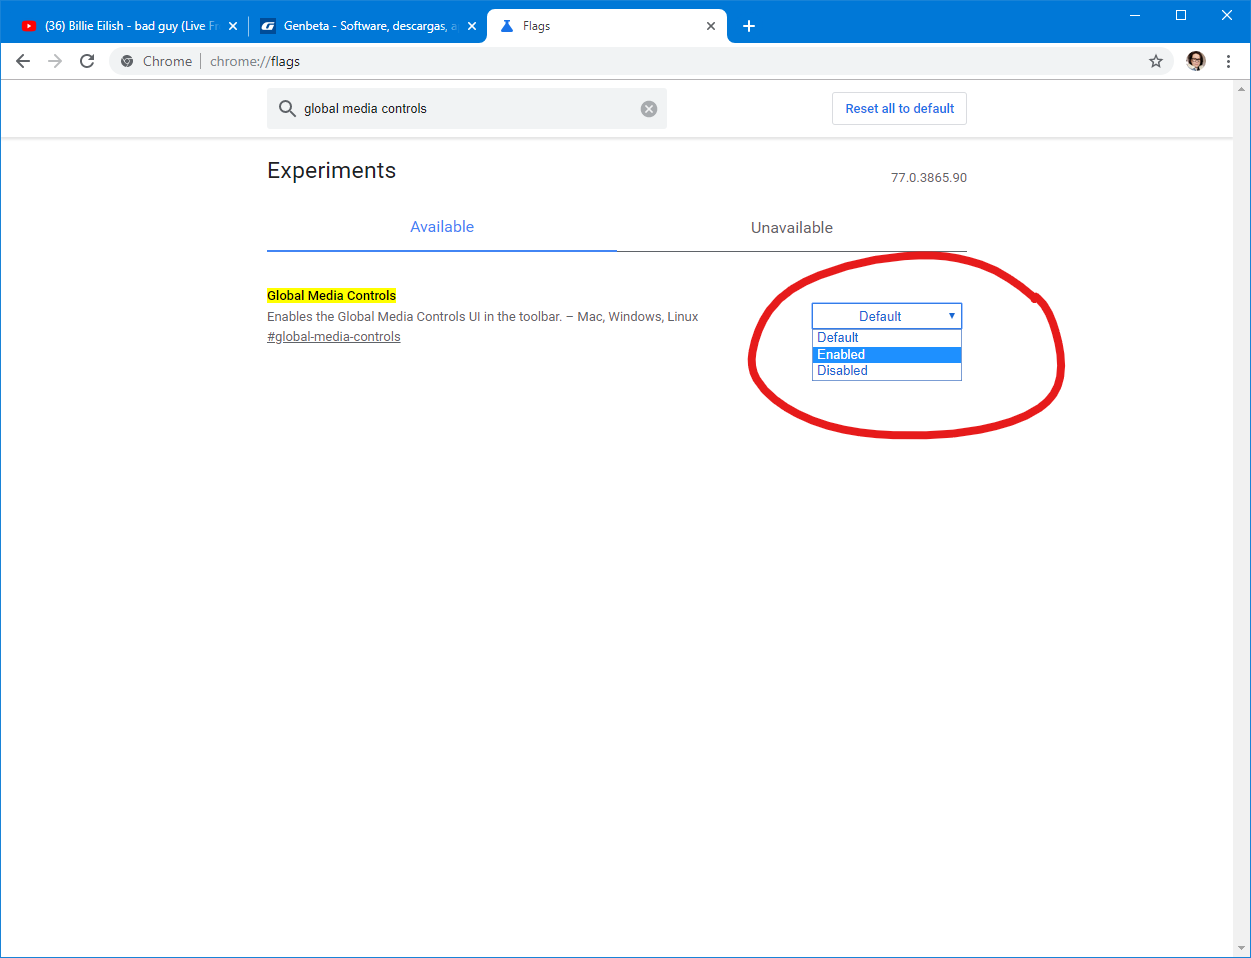Reload the Flags page

[x=87, y=61]
